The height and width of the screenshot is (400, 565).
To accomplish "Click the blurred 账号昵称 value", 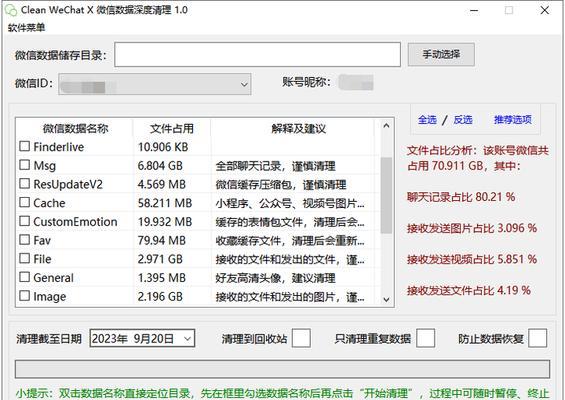I will [x=356, y=83].
